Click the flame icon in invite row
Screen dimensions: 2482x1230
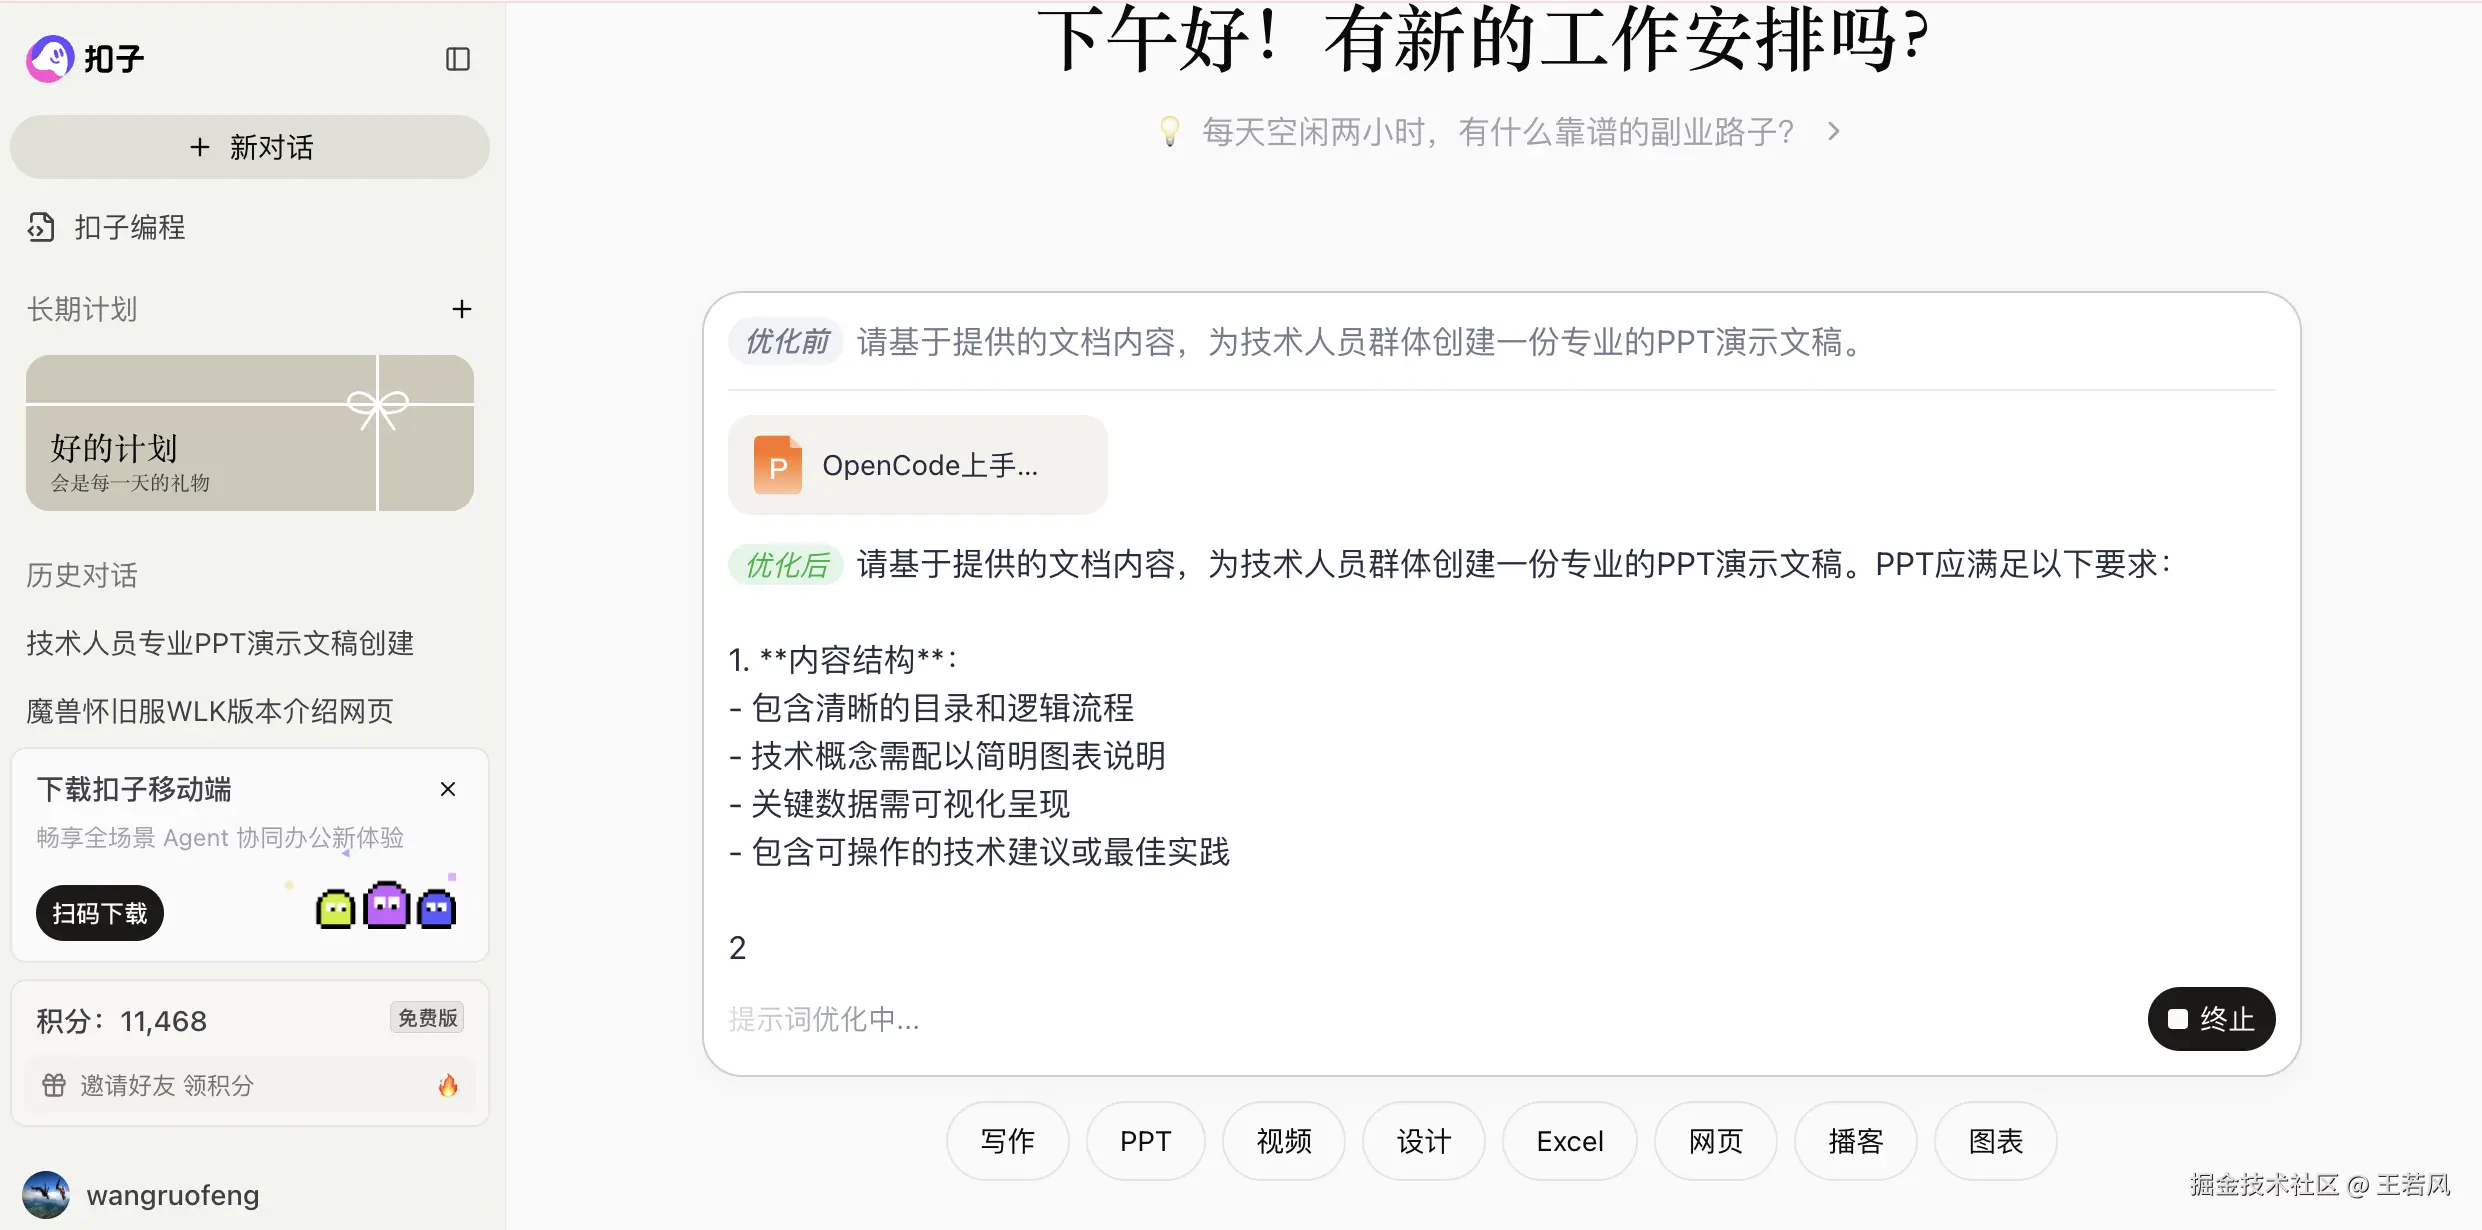point(448,1085)
